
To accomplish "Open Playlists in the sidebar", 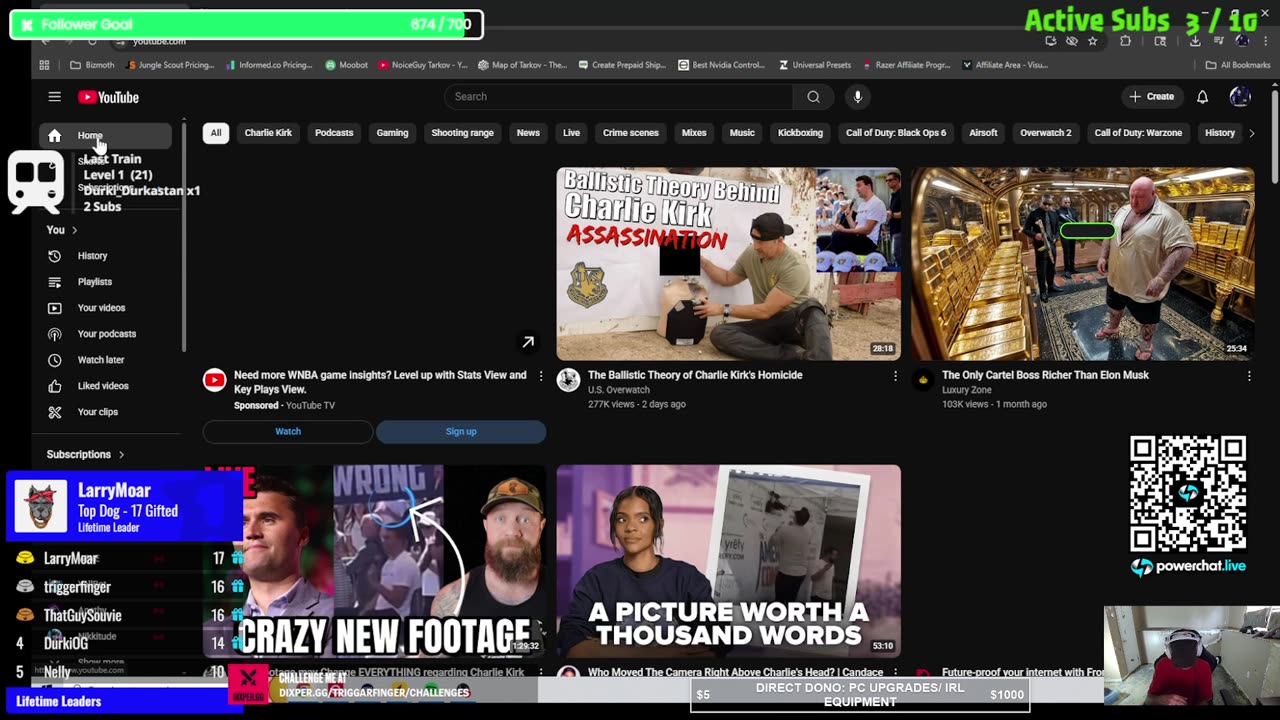I will coord(106,282).
